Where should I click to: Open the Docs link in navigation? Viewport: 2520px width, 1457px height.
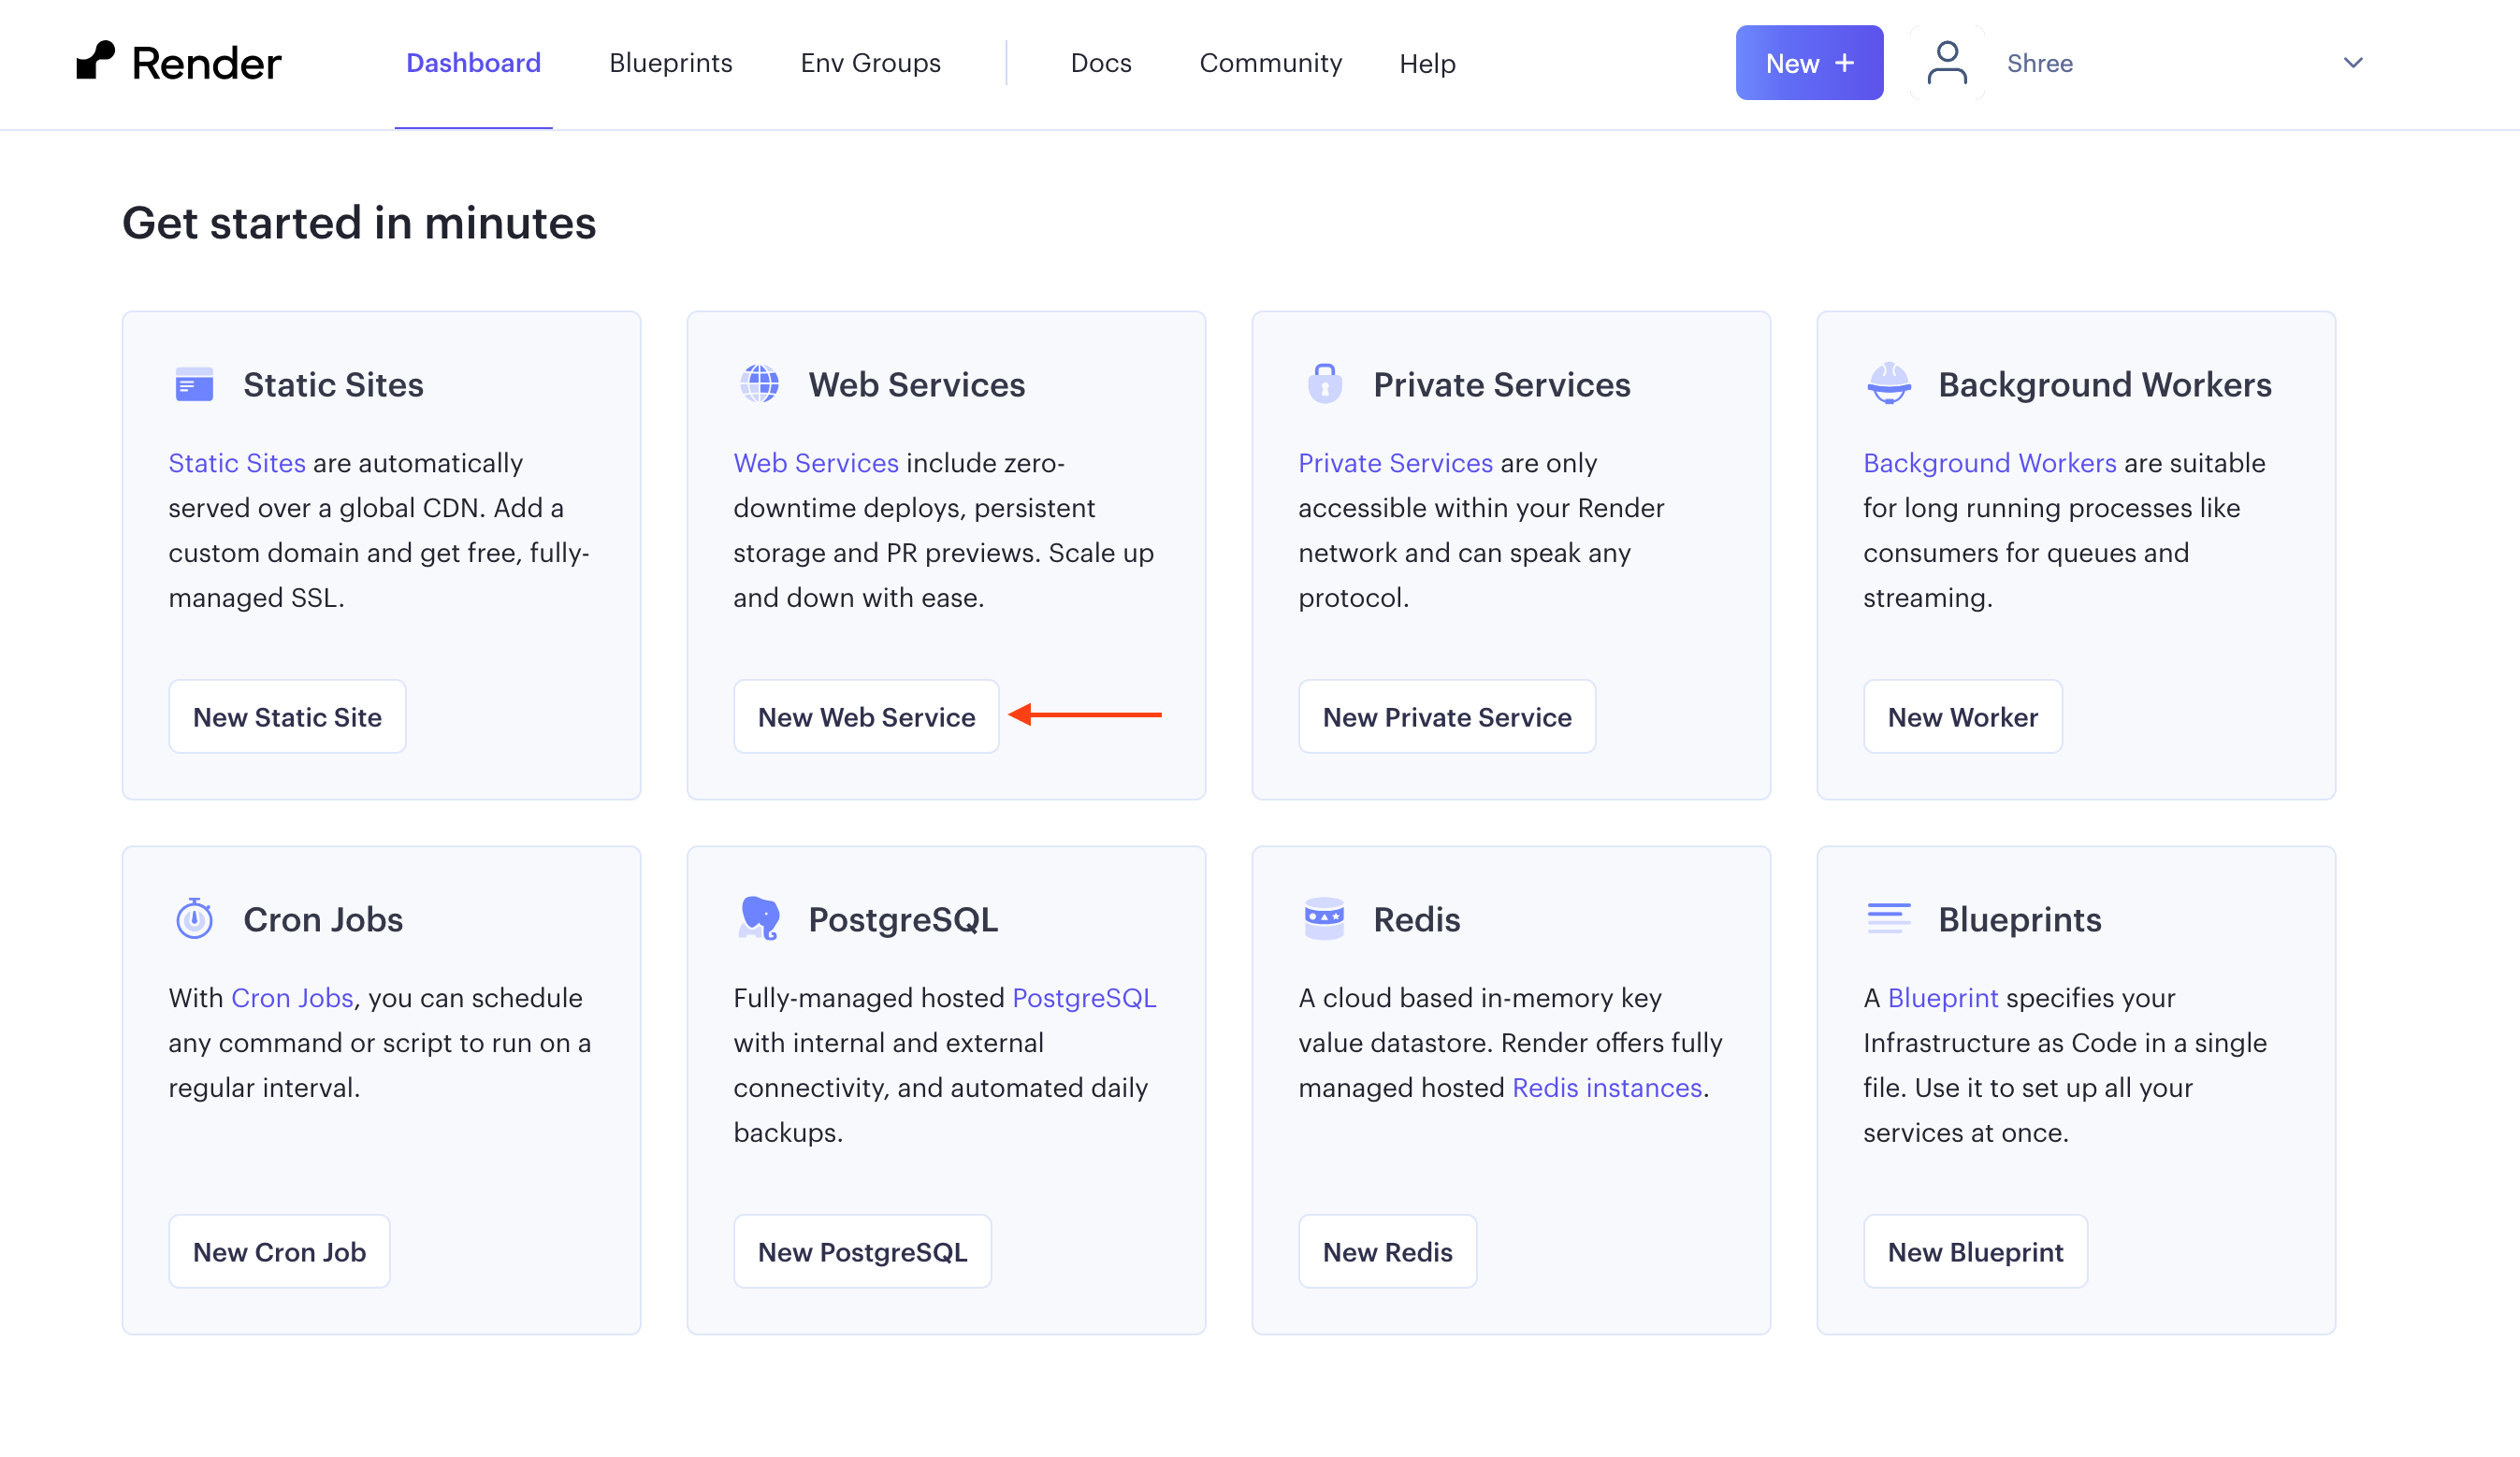(1101, 63)
